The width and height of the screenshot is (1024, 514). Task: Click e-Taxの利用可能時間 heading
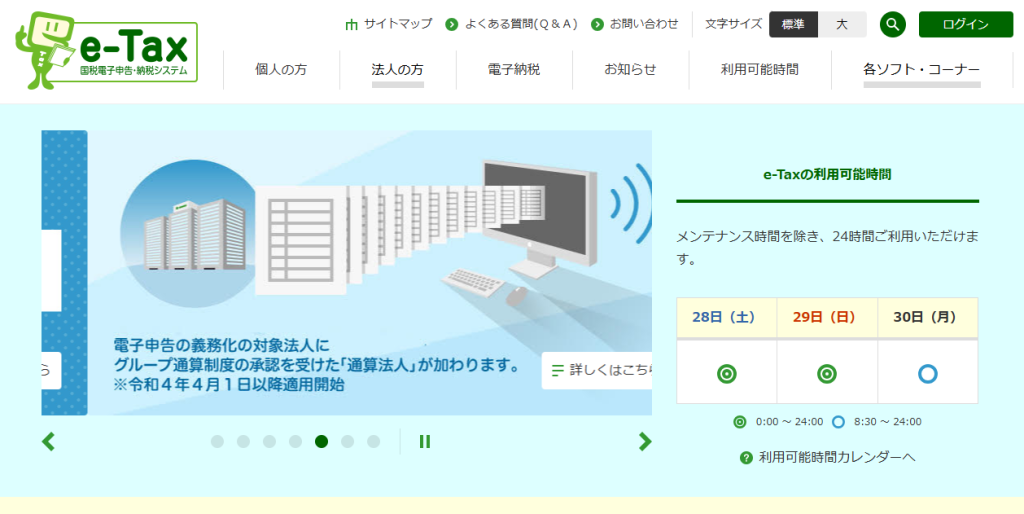(827, 174)
